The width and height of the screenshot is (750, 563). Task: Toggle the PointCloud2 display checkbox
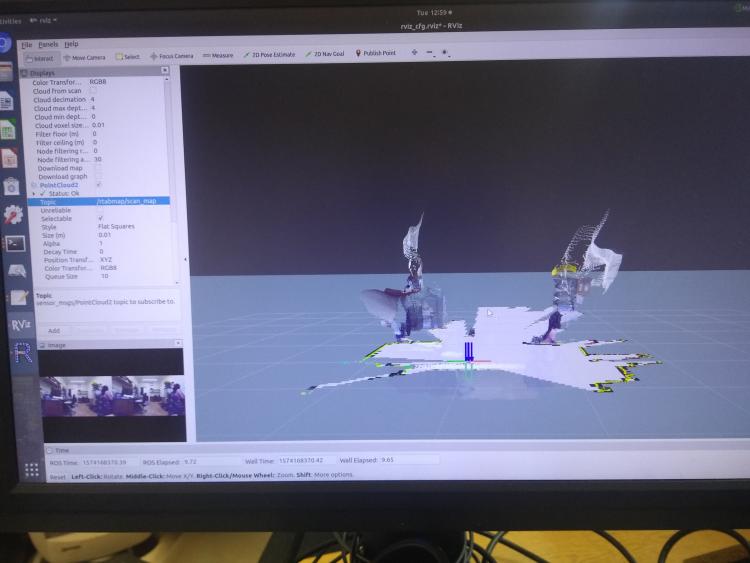click(98, 185)
